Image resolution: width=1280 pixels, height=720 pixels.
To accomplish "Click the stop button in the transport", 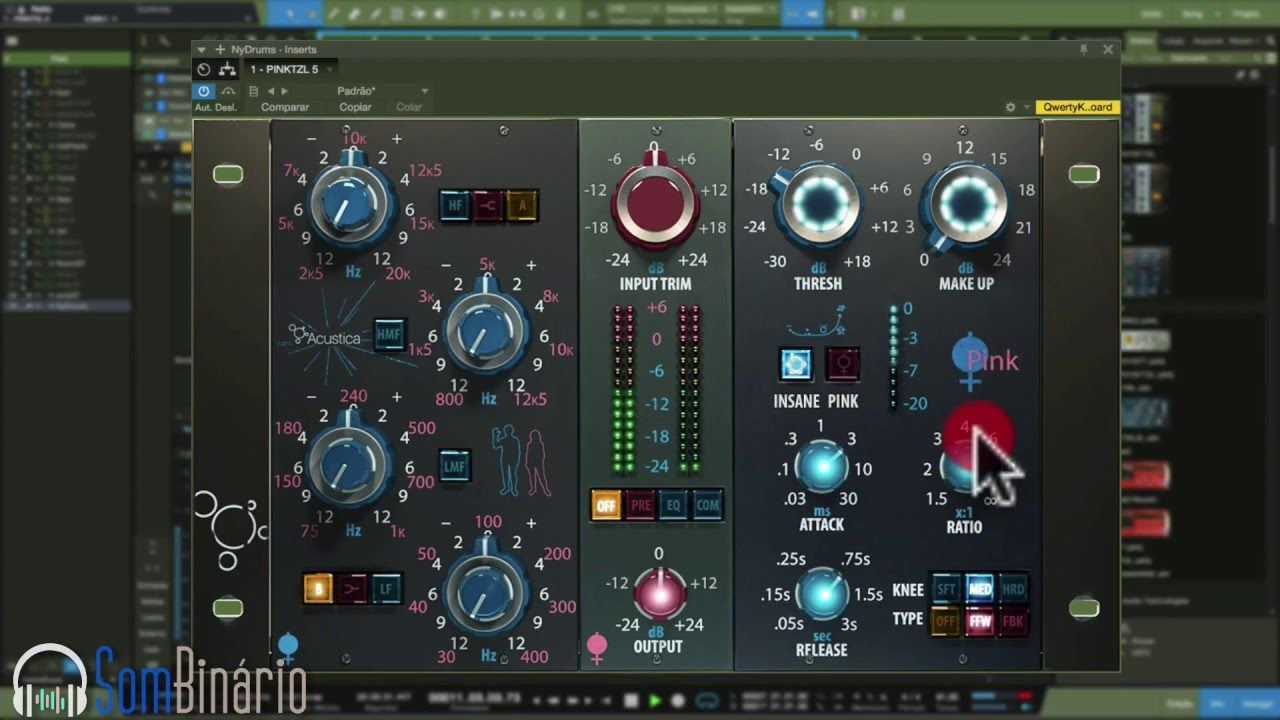I will (631, 701).
